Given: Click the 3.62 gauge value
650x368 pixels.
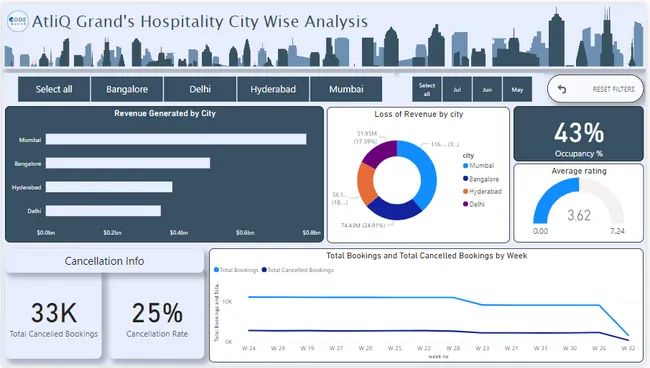Looking at the screenshot, I should click(579, 215).
